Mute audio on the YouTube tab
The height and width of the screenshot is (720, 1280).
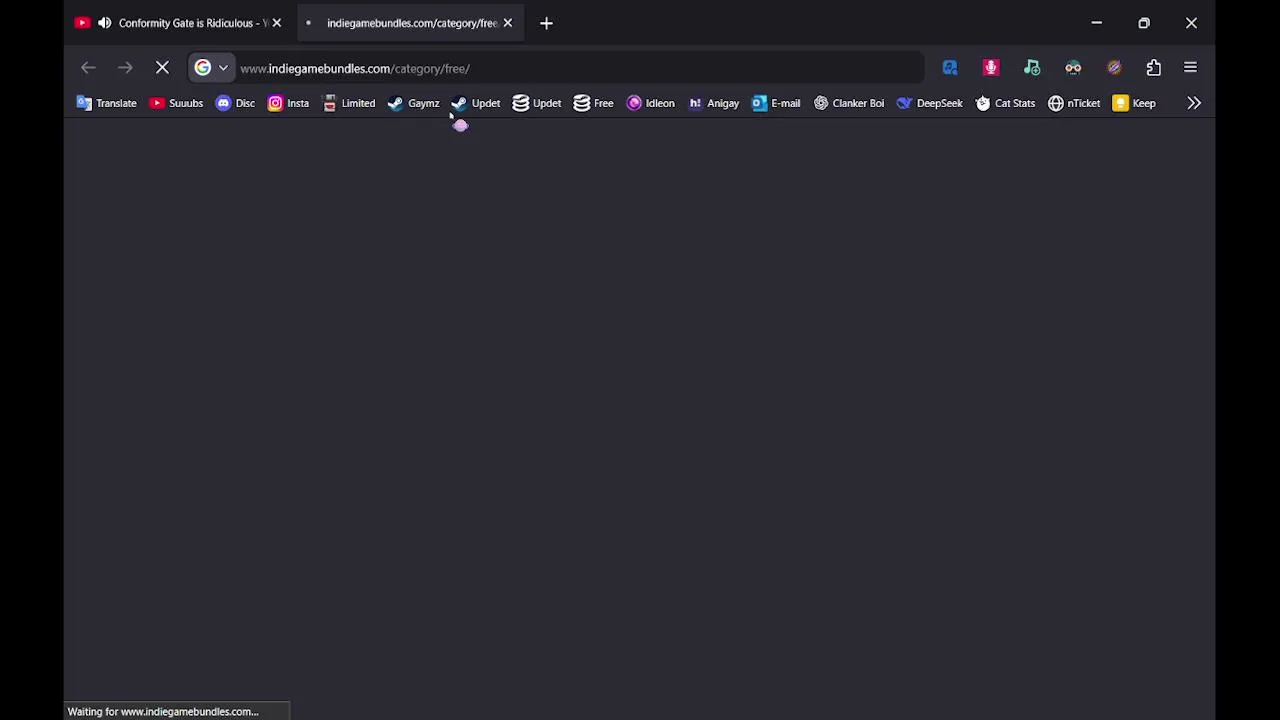[x=104, y=23]
